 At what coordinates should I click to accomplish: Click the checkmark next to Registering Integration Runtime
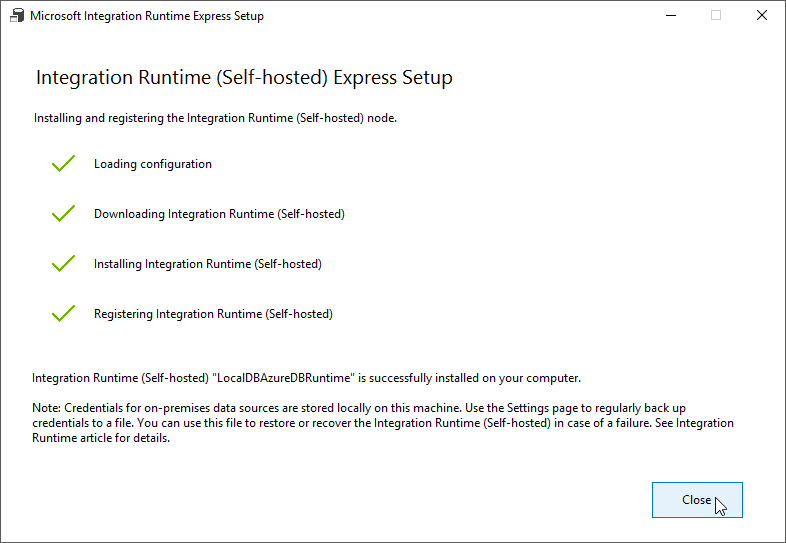[x=64, y=314]
